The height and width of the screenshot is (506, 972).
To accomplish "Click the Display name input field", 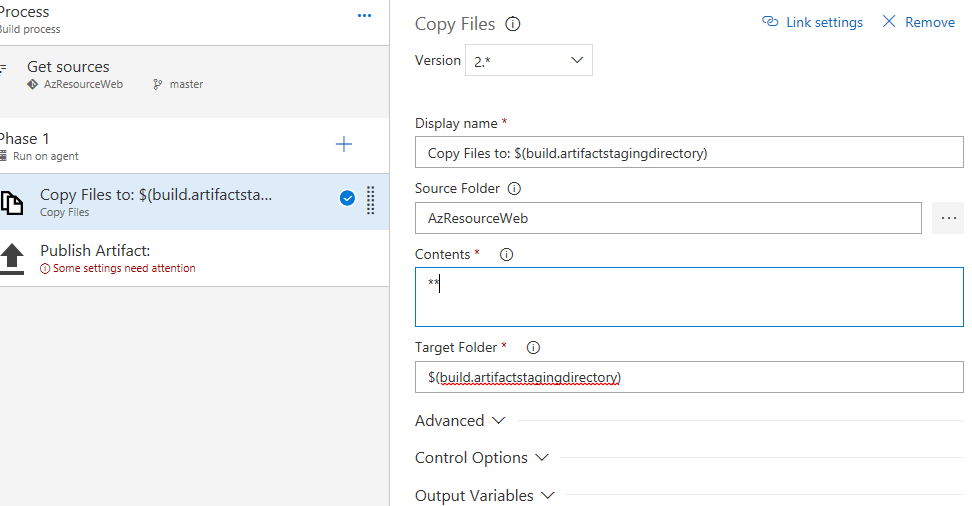I will (688, 153).
